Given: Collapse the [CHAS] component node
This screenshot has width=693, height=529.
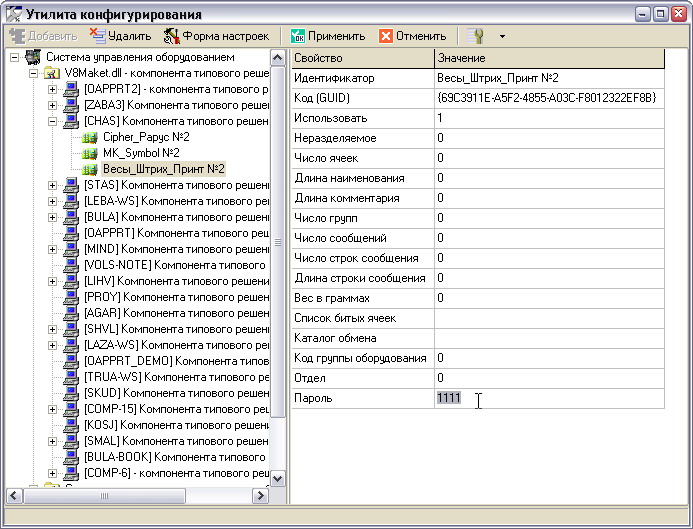Looking at the screenshot, I should coord(53,121).
